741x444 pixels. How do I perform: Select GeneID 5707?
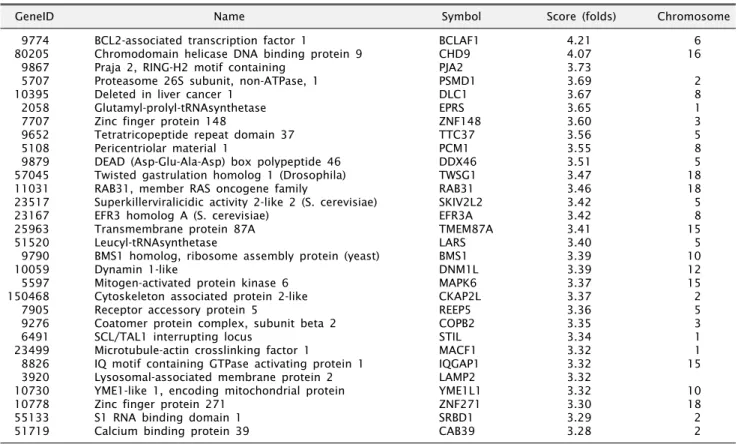click(x=35, y=81)
